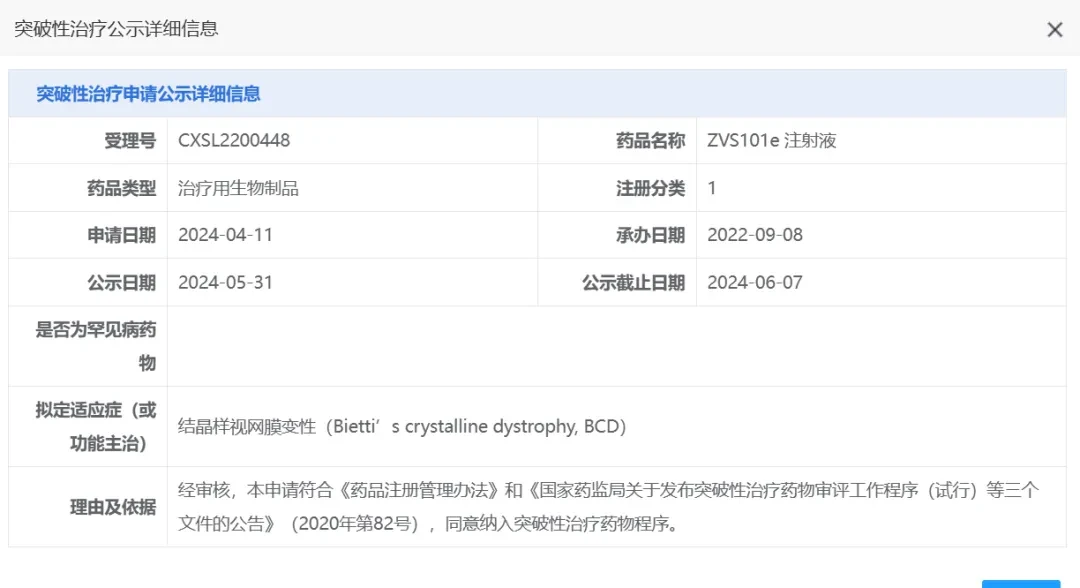Click the handling date 2022-09-08
Viewport: 1080px width, 588px height.
[x=755, y=235]
